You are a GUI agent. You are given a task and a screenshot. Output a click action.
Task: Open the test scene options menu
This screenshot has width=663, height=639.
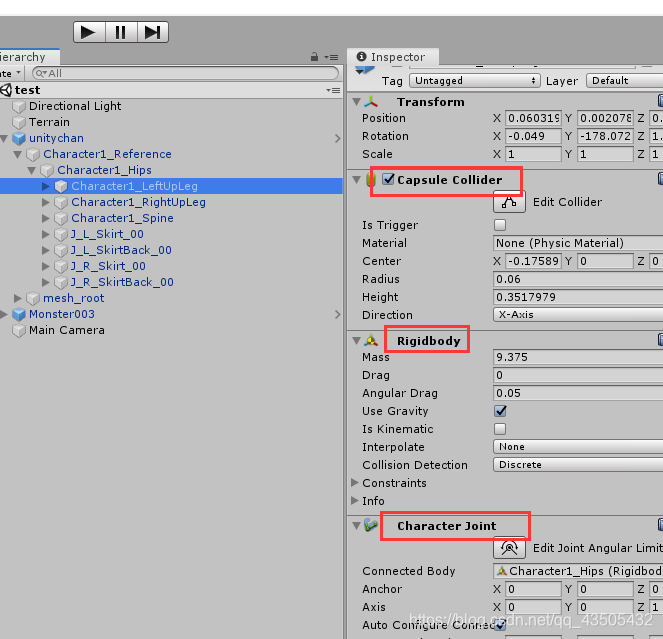coord(333,91)
